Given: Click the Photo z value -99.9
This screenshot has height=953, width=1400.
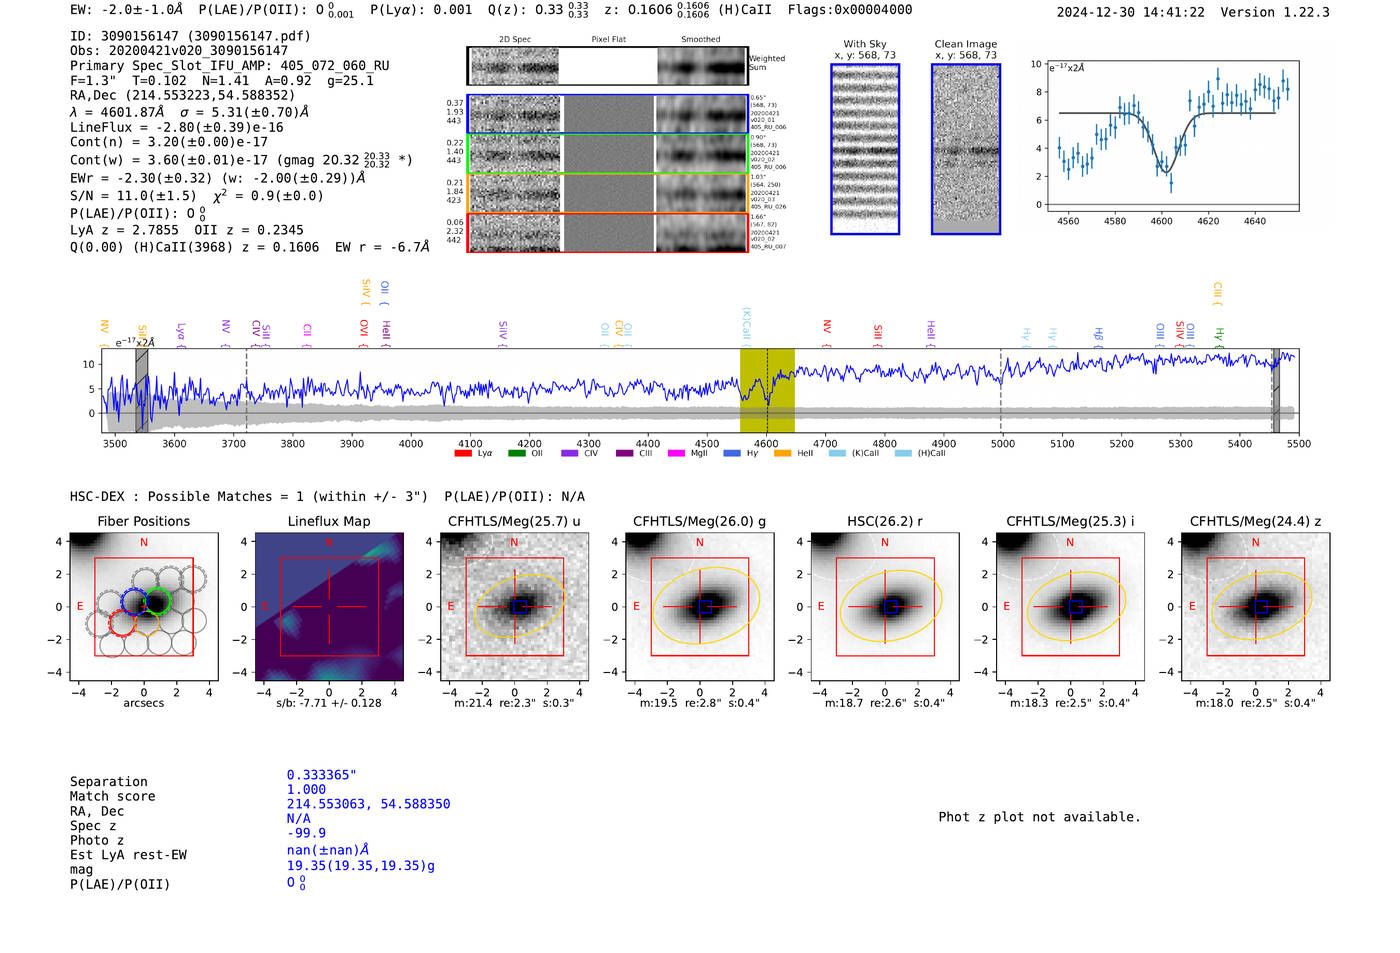Looking at the screenshot, I should pyautogui.click(x=306, y=833).
